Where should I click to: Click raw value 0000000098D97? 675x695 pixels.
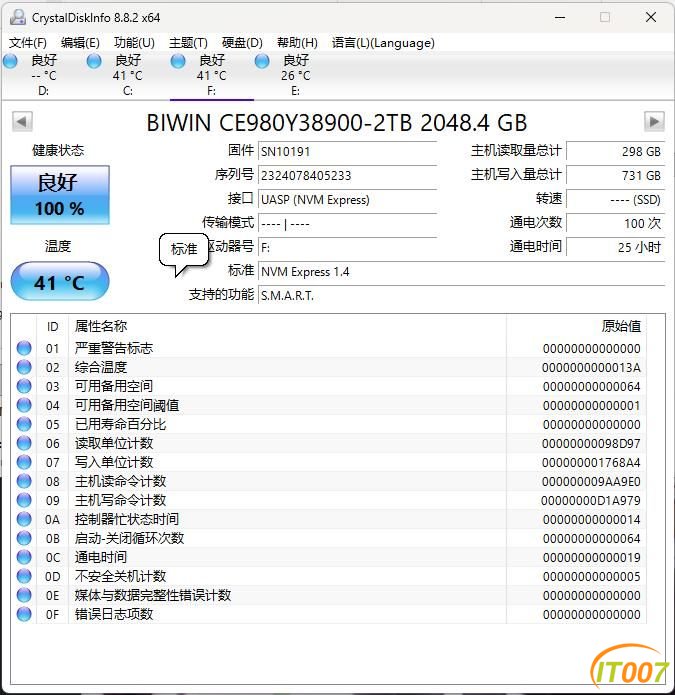pos(591,443)
